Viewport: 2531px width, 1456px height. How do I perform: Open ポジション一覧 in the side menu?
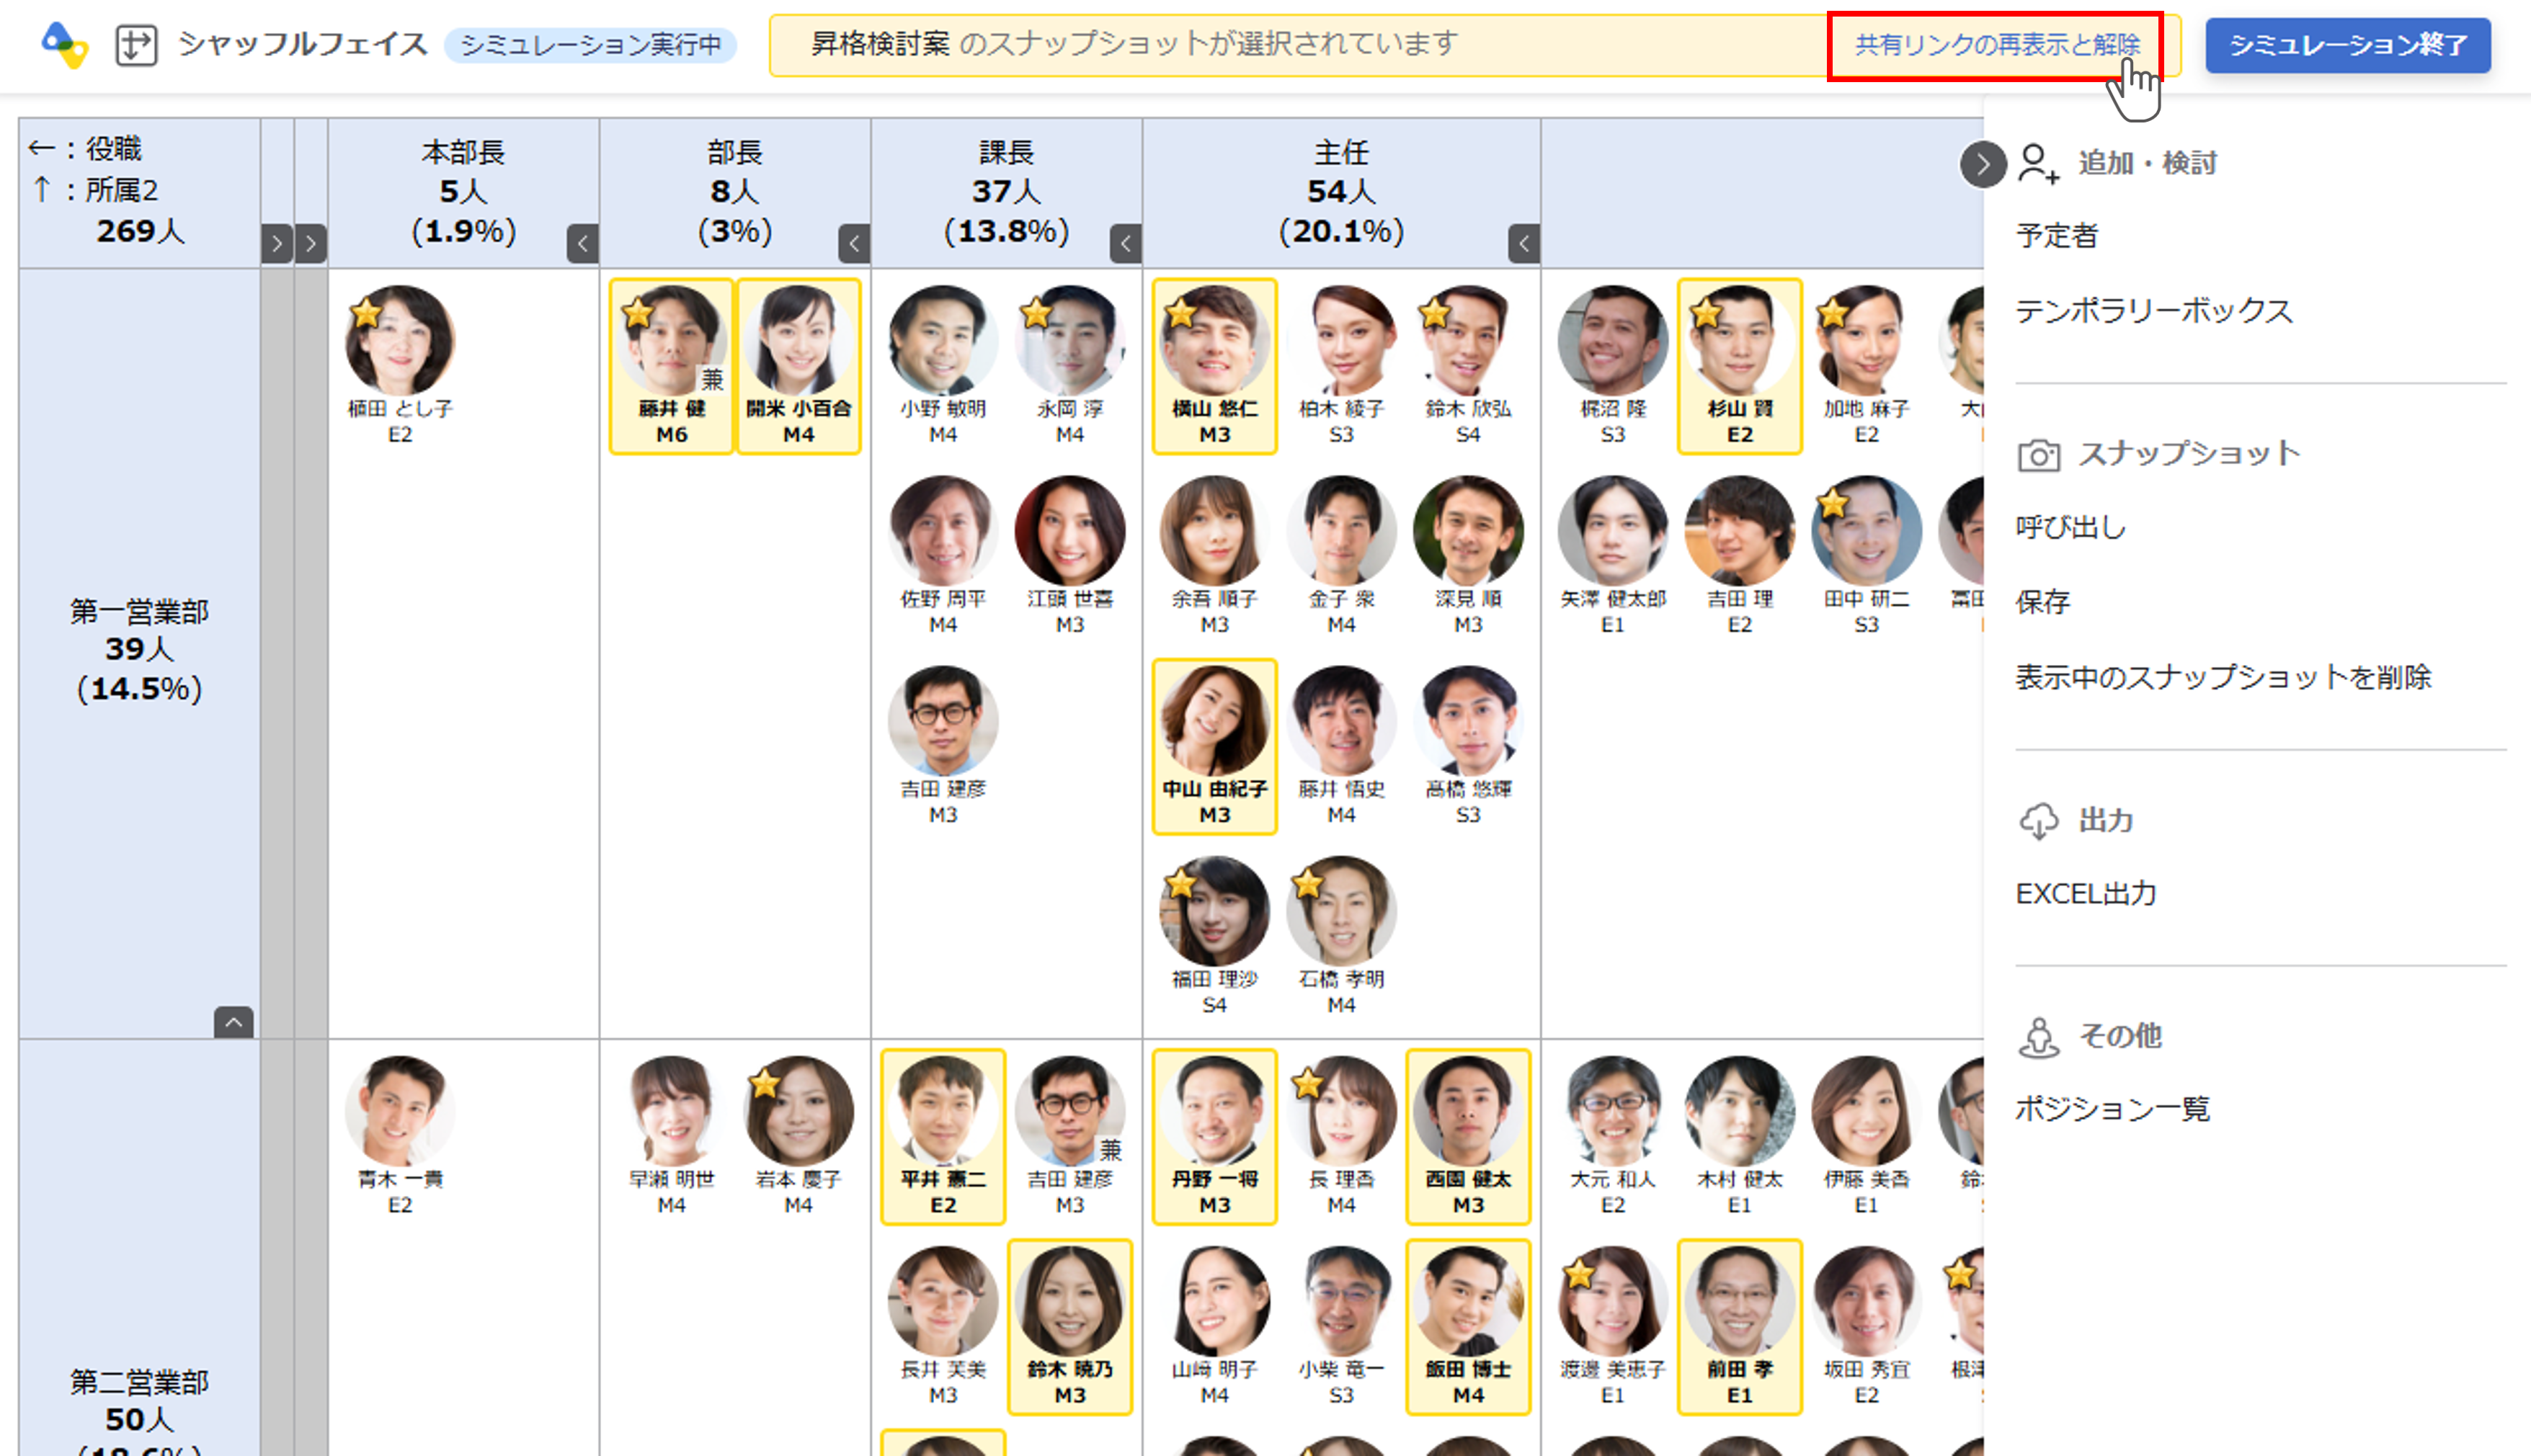[2112, 1109]
